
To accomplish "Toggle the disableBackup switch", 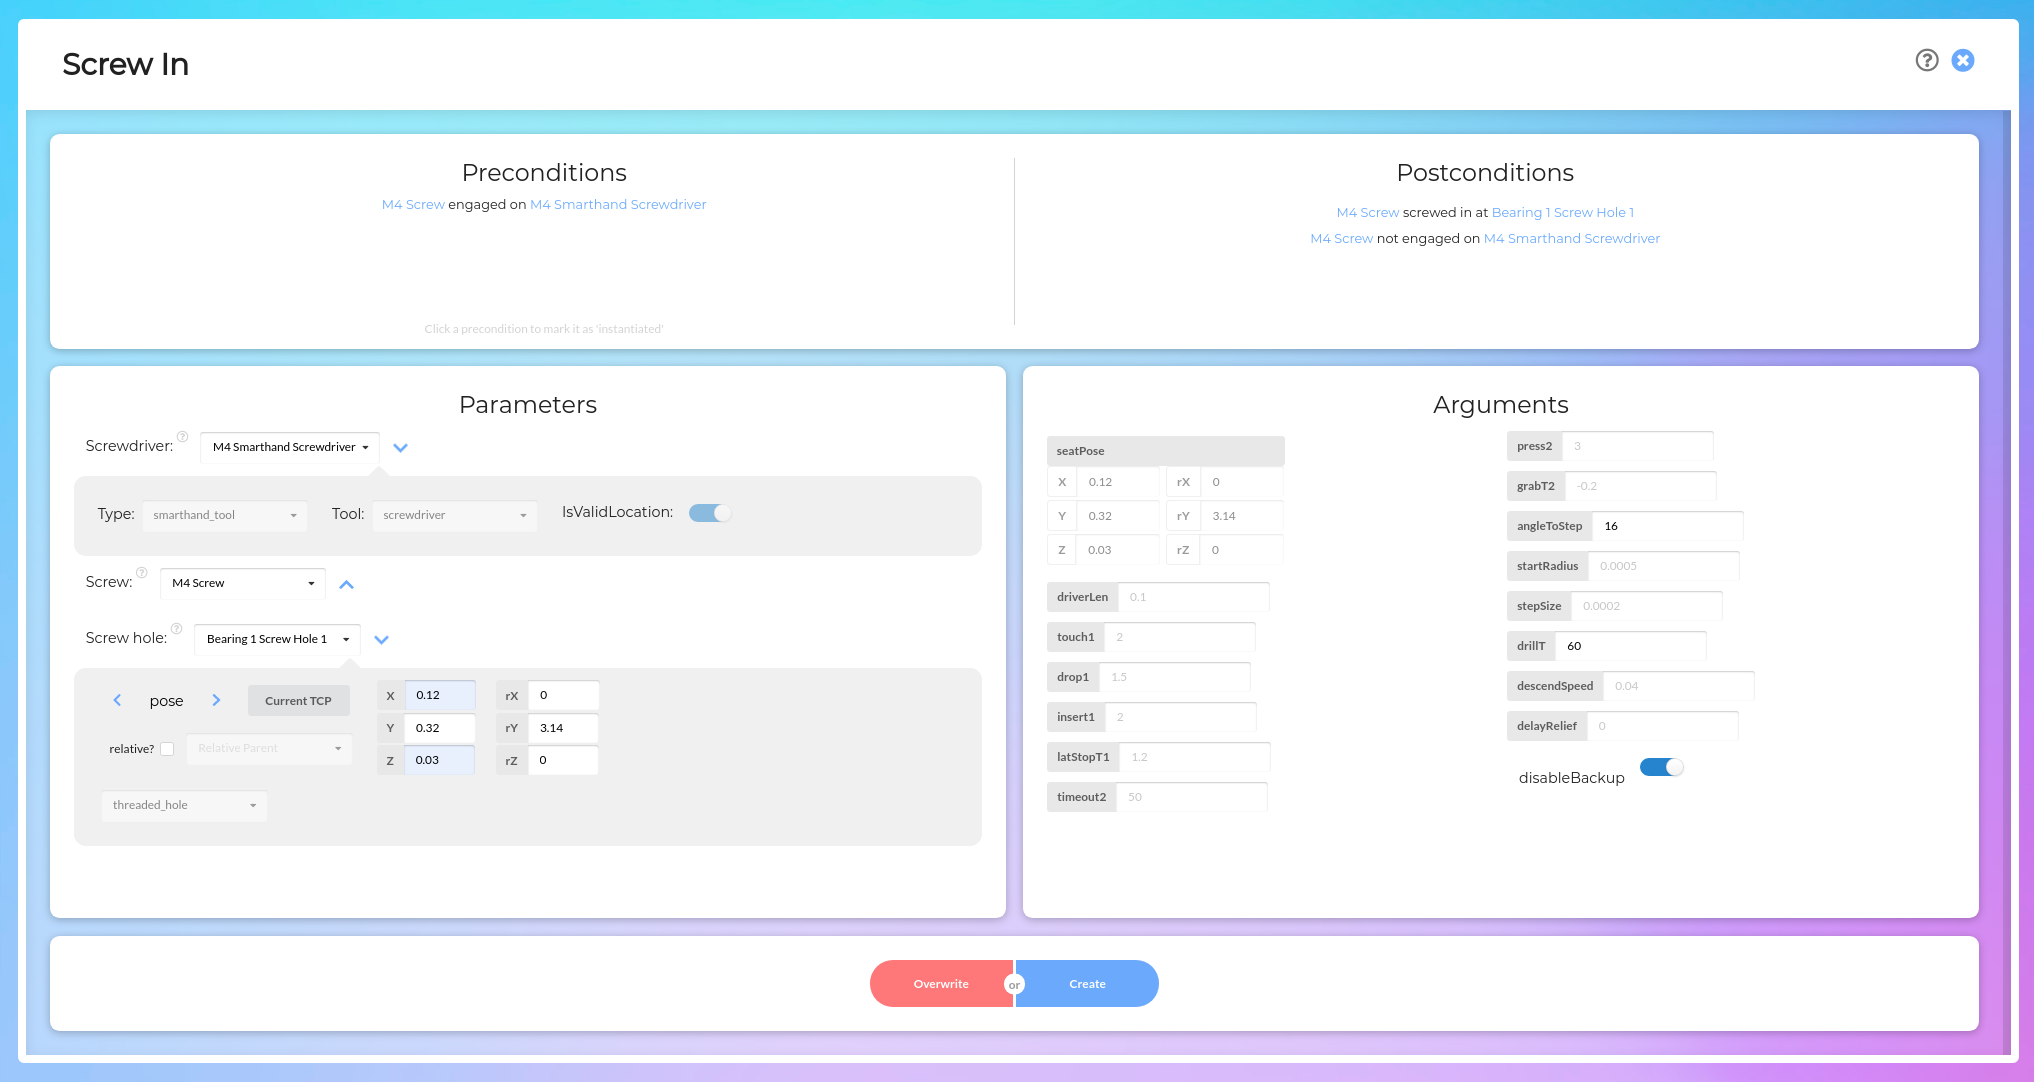I will click(1661, 767).
